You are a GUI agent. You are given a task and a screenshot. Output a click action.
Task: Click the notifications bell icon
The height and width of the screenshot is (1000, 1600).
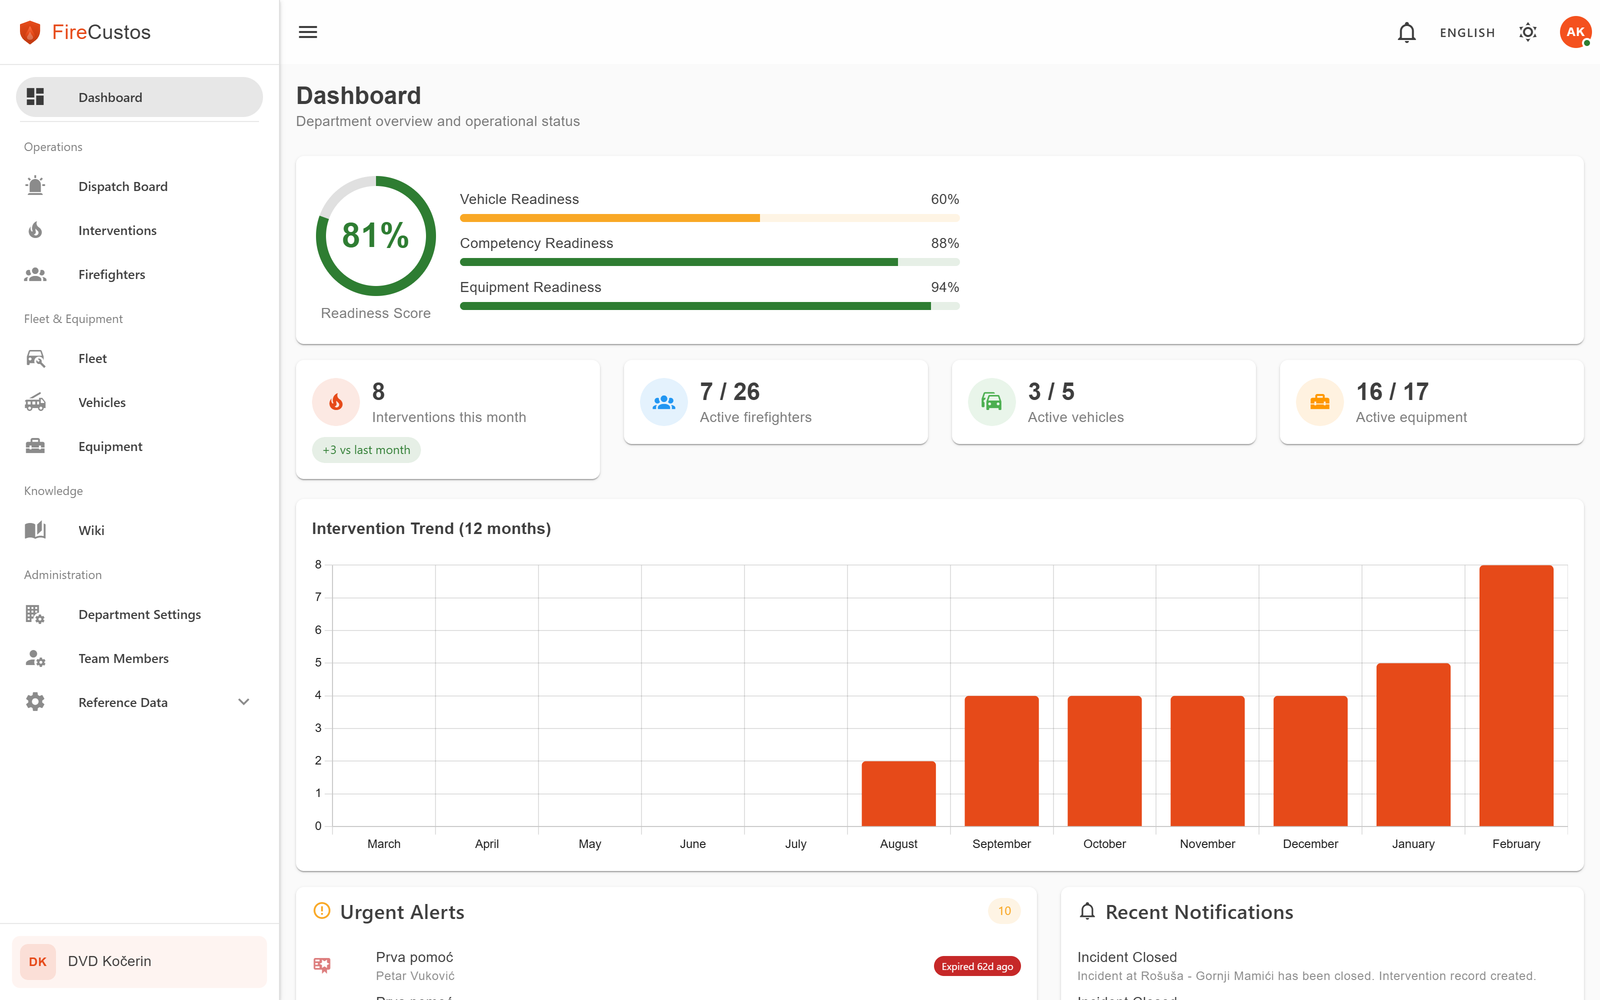pos(1406,33)
